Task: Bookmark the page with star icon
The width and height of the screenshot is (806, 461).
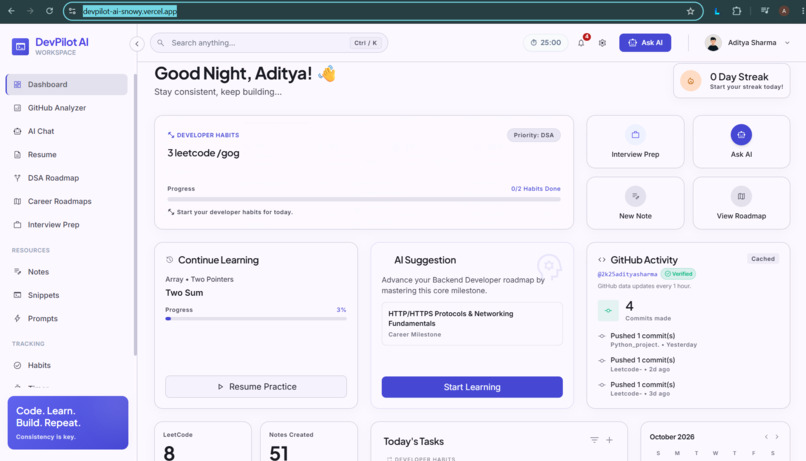Action: (x=690, y=11)
